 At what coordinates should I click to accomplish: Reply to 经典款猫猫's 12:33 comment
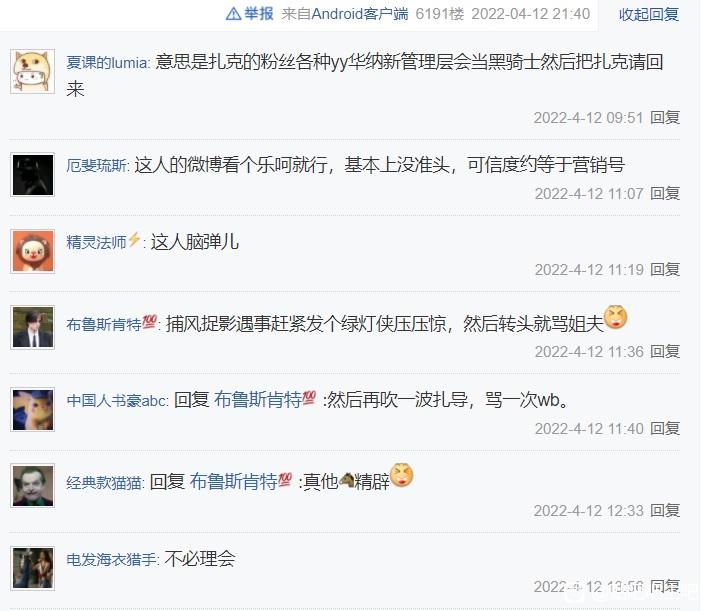665,510
